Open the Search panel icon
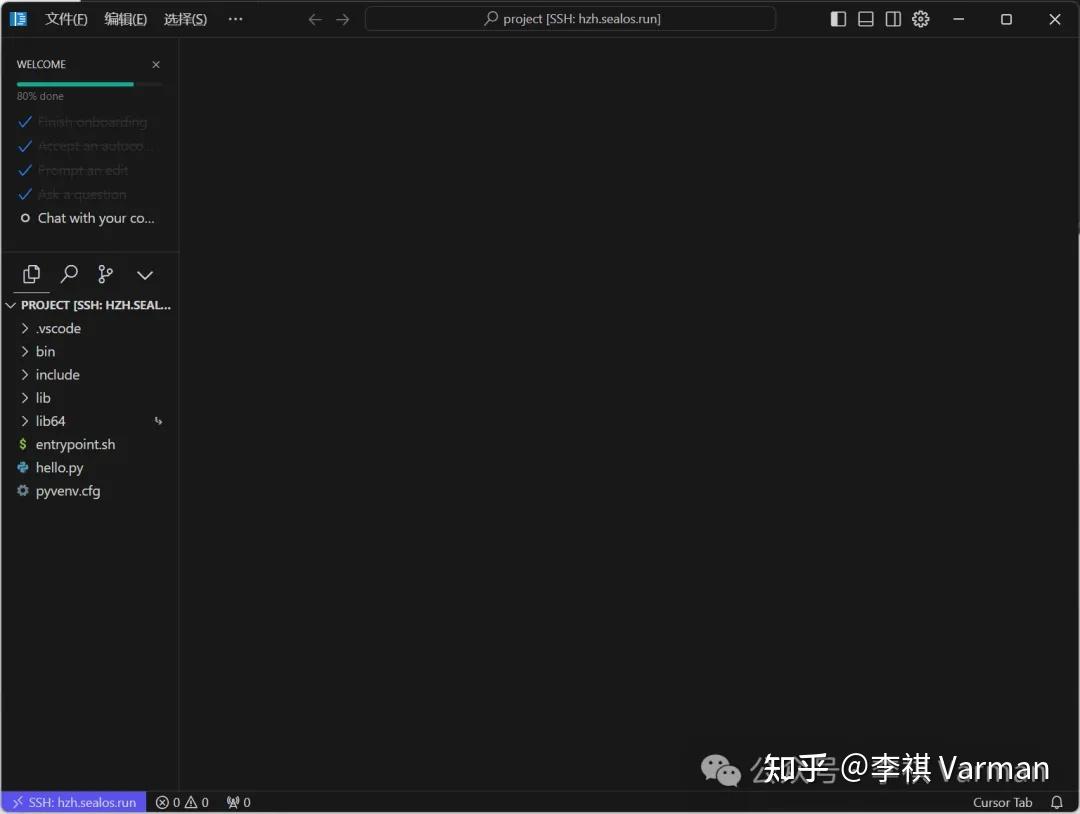This screenshot has width=1080, height=814. (x=69, y=274)
